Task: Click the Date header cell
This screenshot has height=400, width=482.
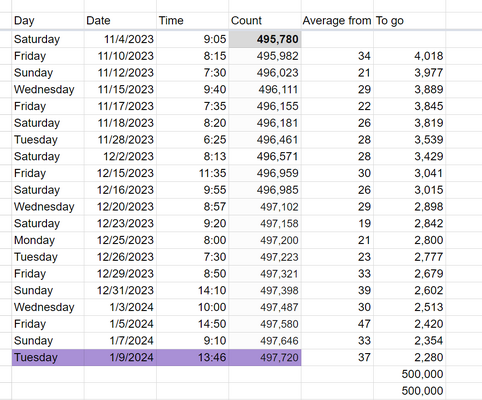Action: tap(120, 21)
